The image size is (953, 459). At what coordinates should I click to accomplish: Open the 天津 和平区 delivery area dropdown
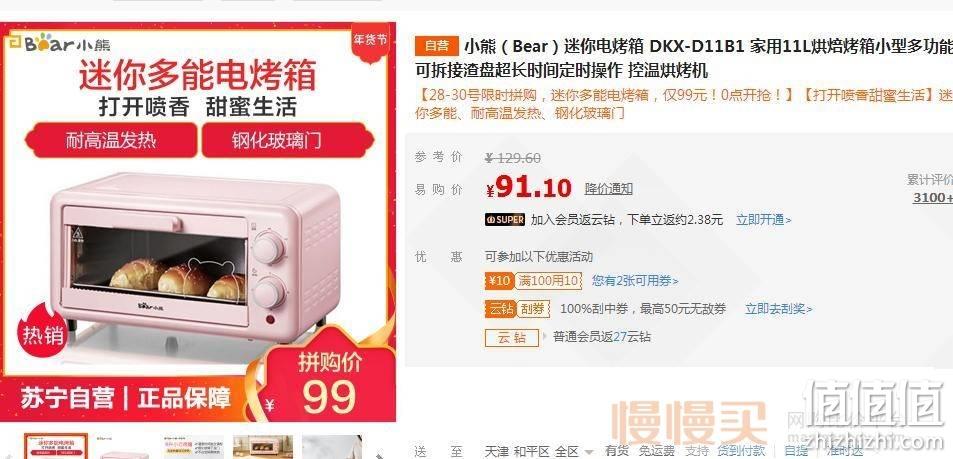[x=540, y=451]
